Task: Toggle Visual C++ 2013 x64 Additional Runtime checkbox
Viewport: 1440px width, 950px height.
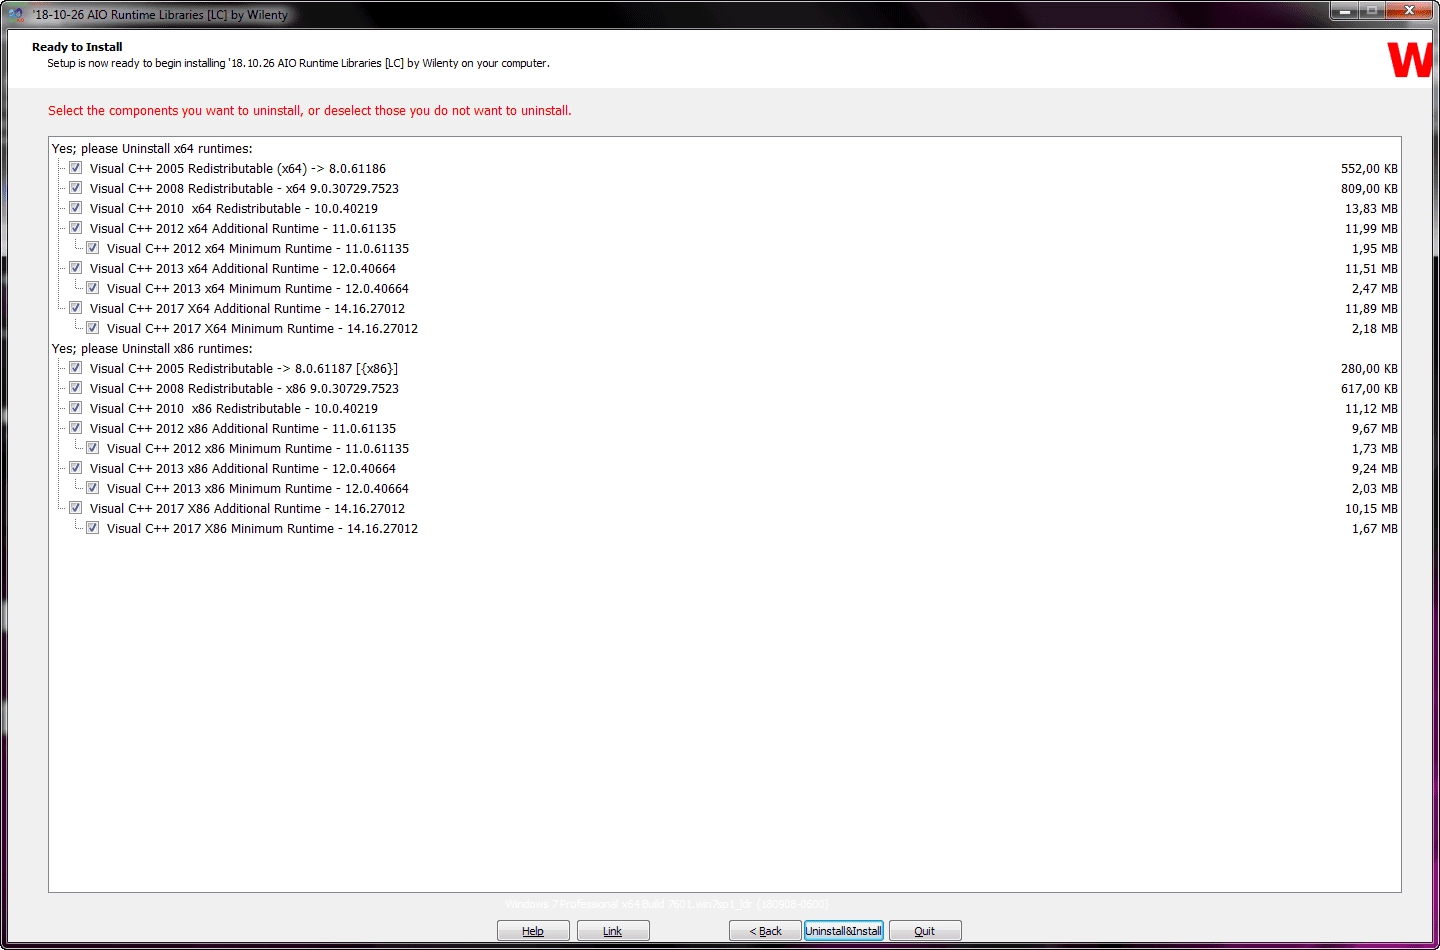Action: (76, 268)
